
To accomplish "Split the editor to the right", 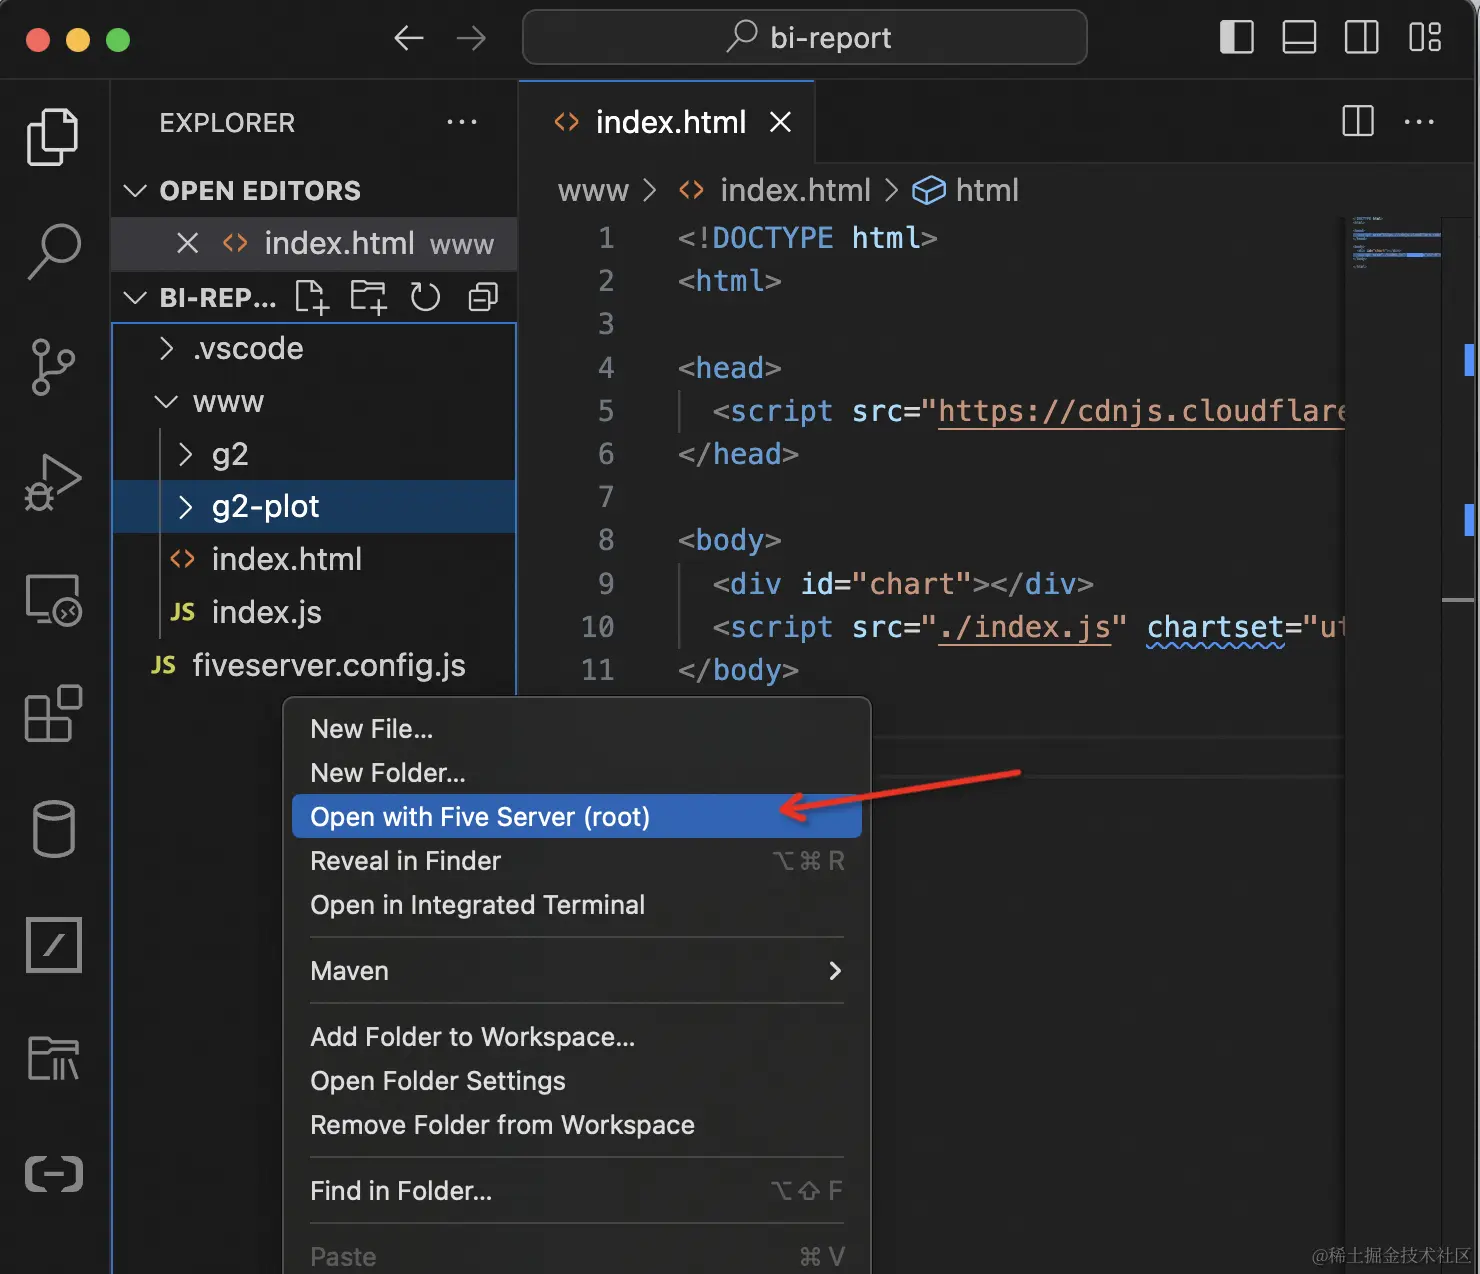I will [1357, 122].
